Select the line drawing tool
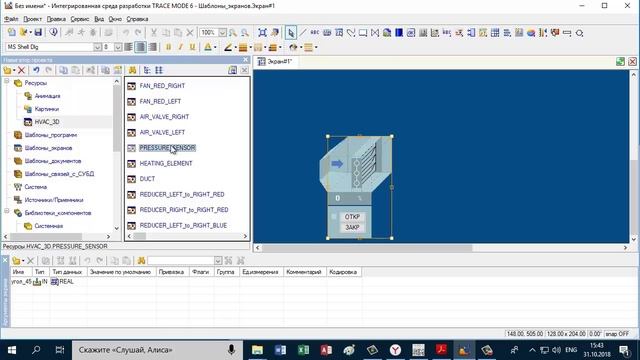 click(303, 33)
